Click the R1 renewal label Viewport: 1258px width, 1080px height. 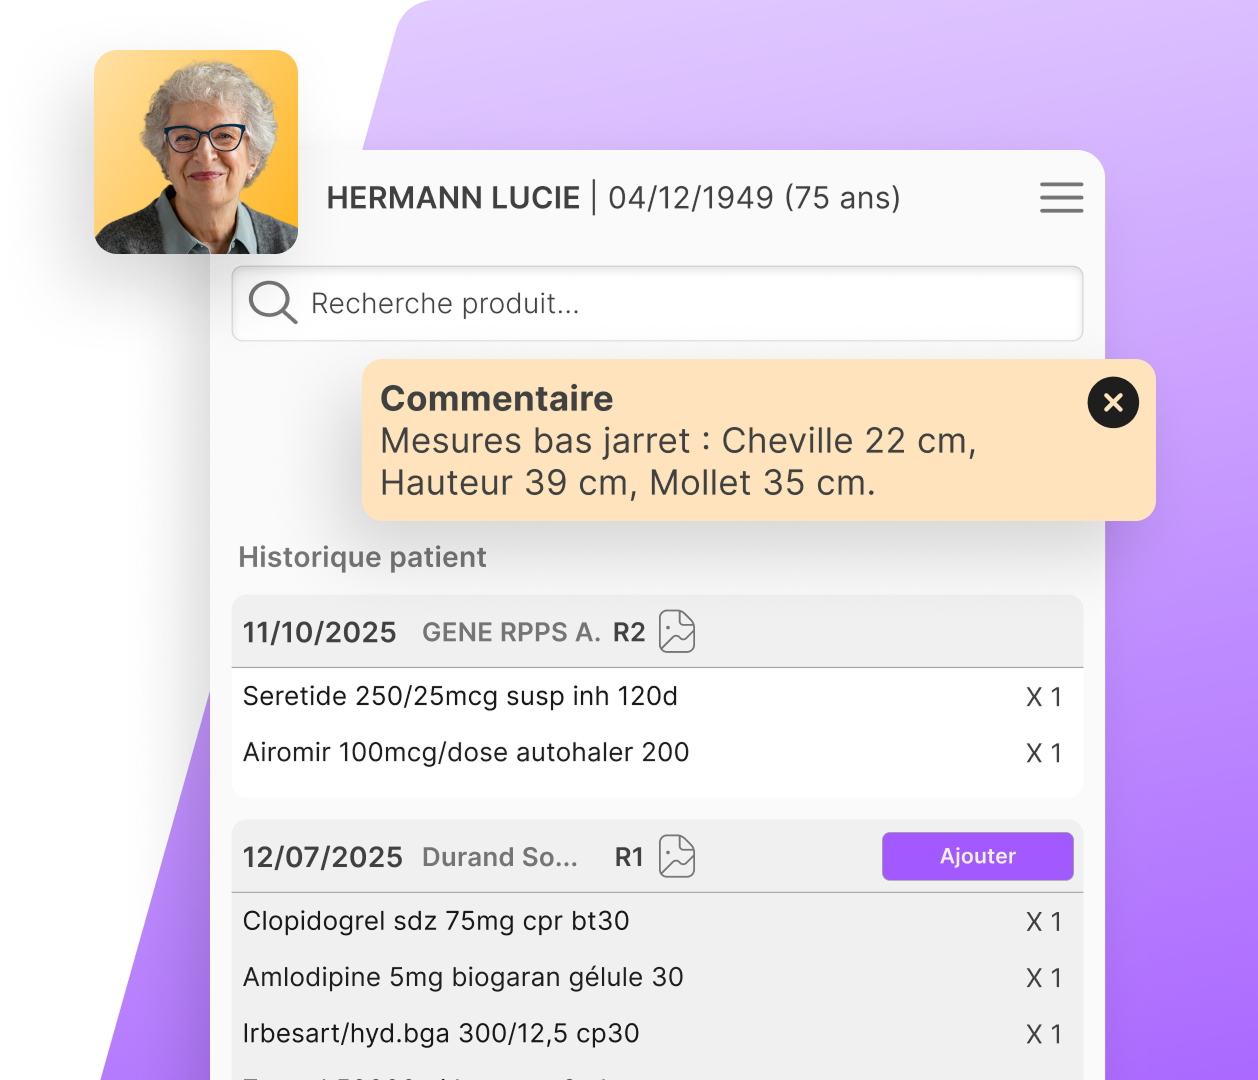[629, 857]
